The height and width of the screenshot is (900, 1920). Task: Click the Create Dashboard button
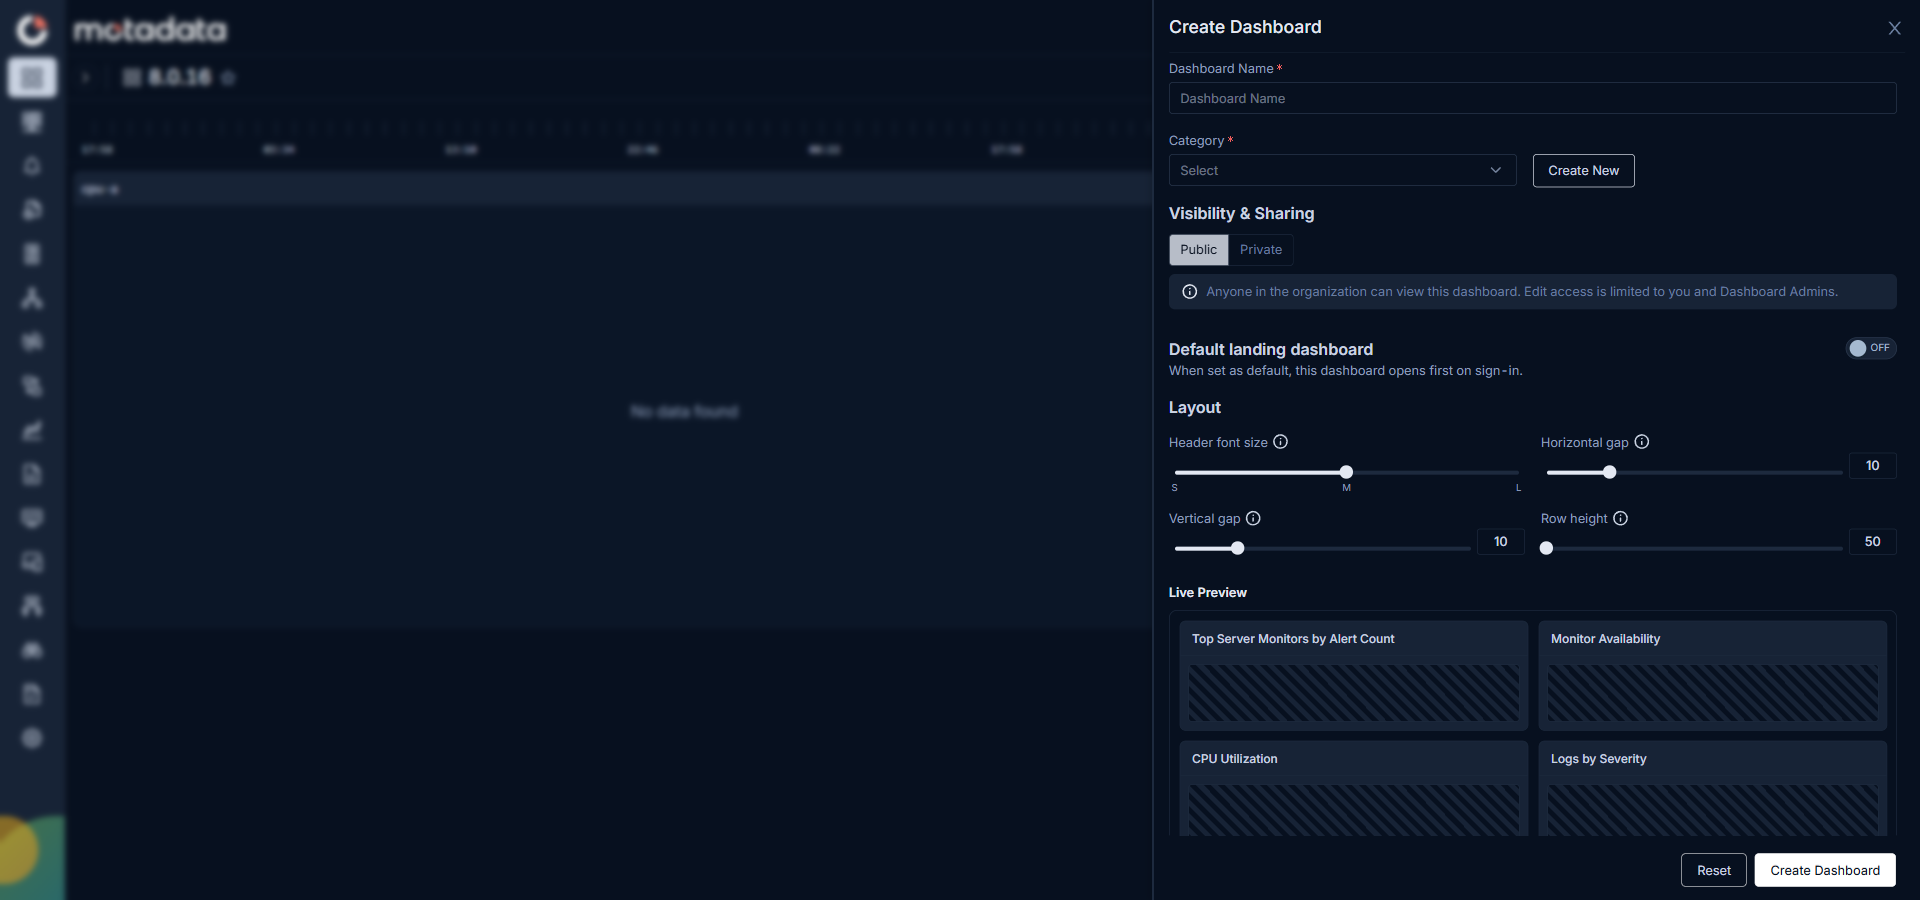[1825, 870]
